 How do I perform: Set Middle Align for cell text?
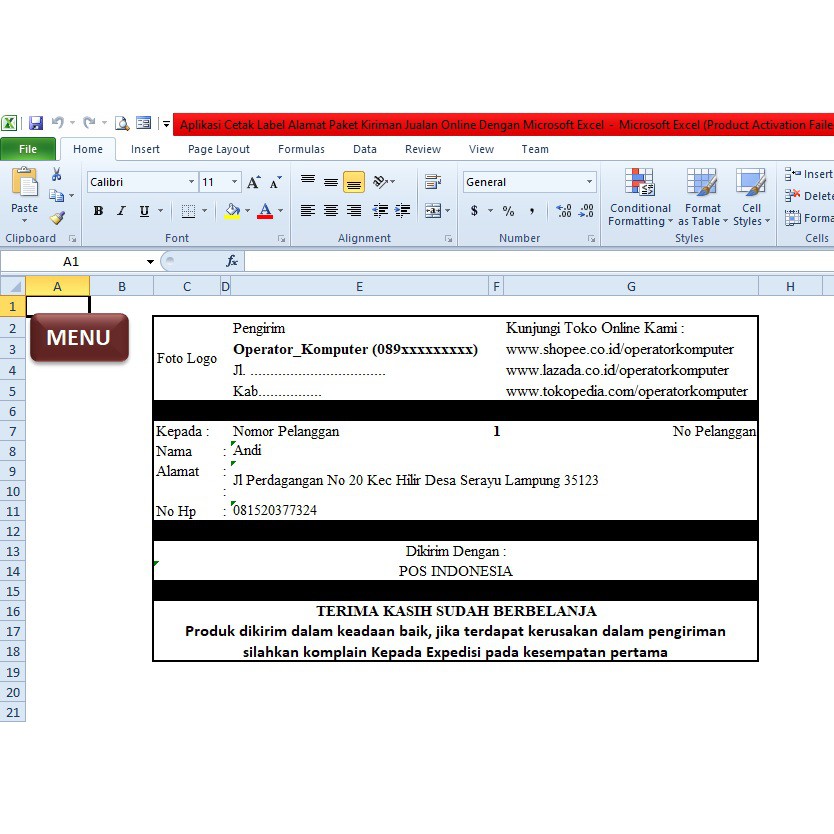coord(331,182)
